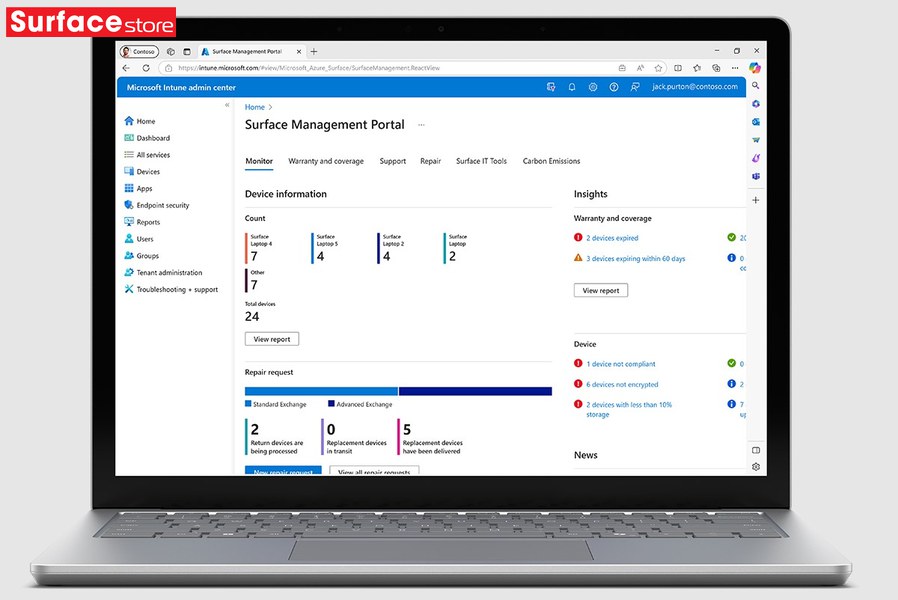This screenshot has width=898, height=600.
Task: Click Surface Laptop 5 count of 4
Action: pyautogui.click(x=321, y=256)
